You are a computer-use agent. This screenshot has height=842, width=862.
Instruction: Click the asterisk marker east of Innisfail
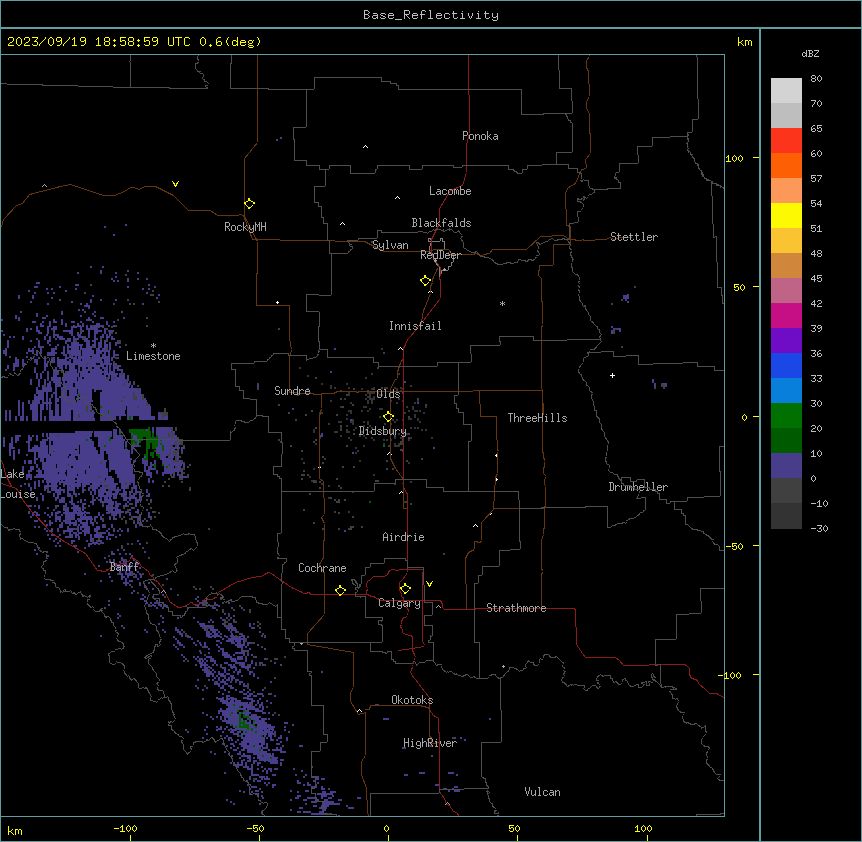502,303
